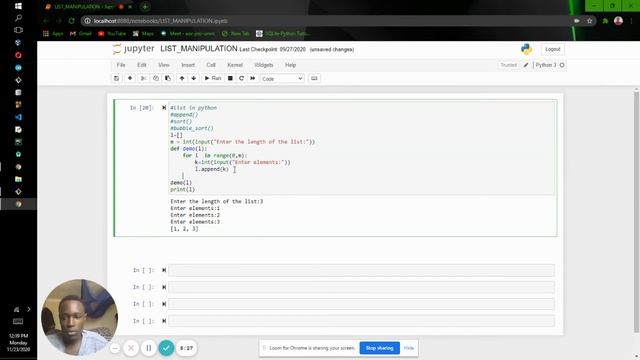Cancel the Loom recording with the X button

131,348
